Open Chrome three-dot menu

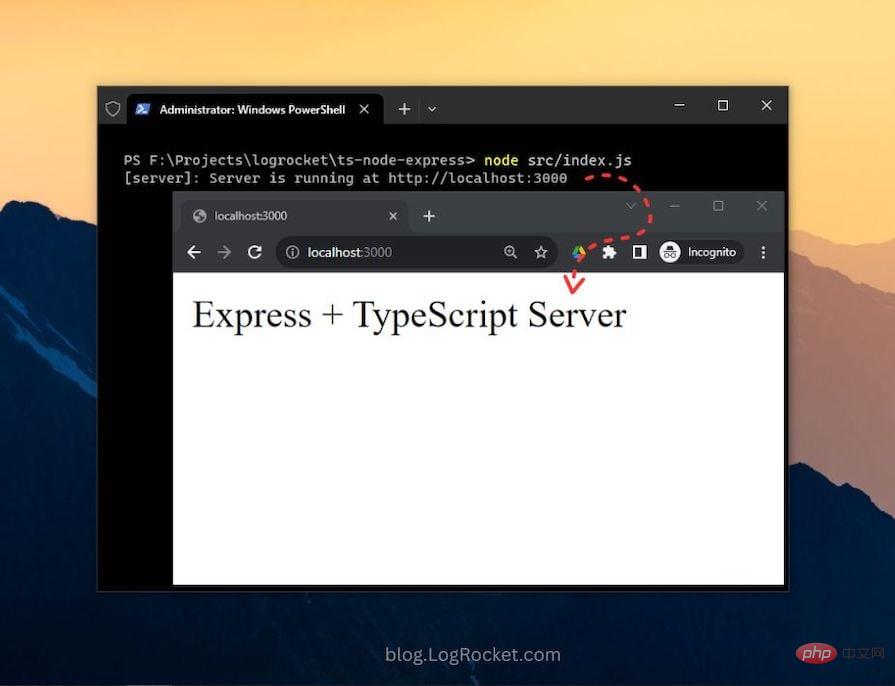point(763,252)
